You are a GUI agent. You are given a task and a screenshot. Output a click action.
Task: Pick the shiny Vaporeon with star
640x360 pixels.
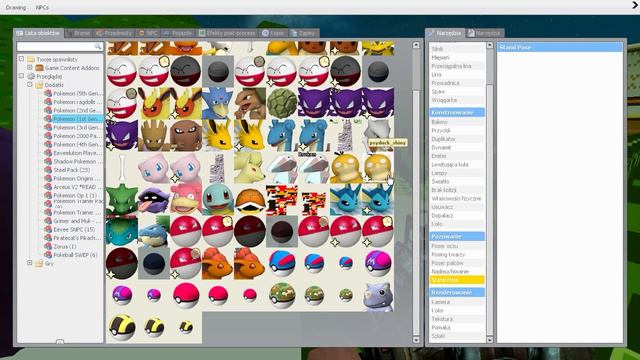pos(378,200)
